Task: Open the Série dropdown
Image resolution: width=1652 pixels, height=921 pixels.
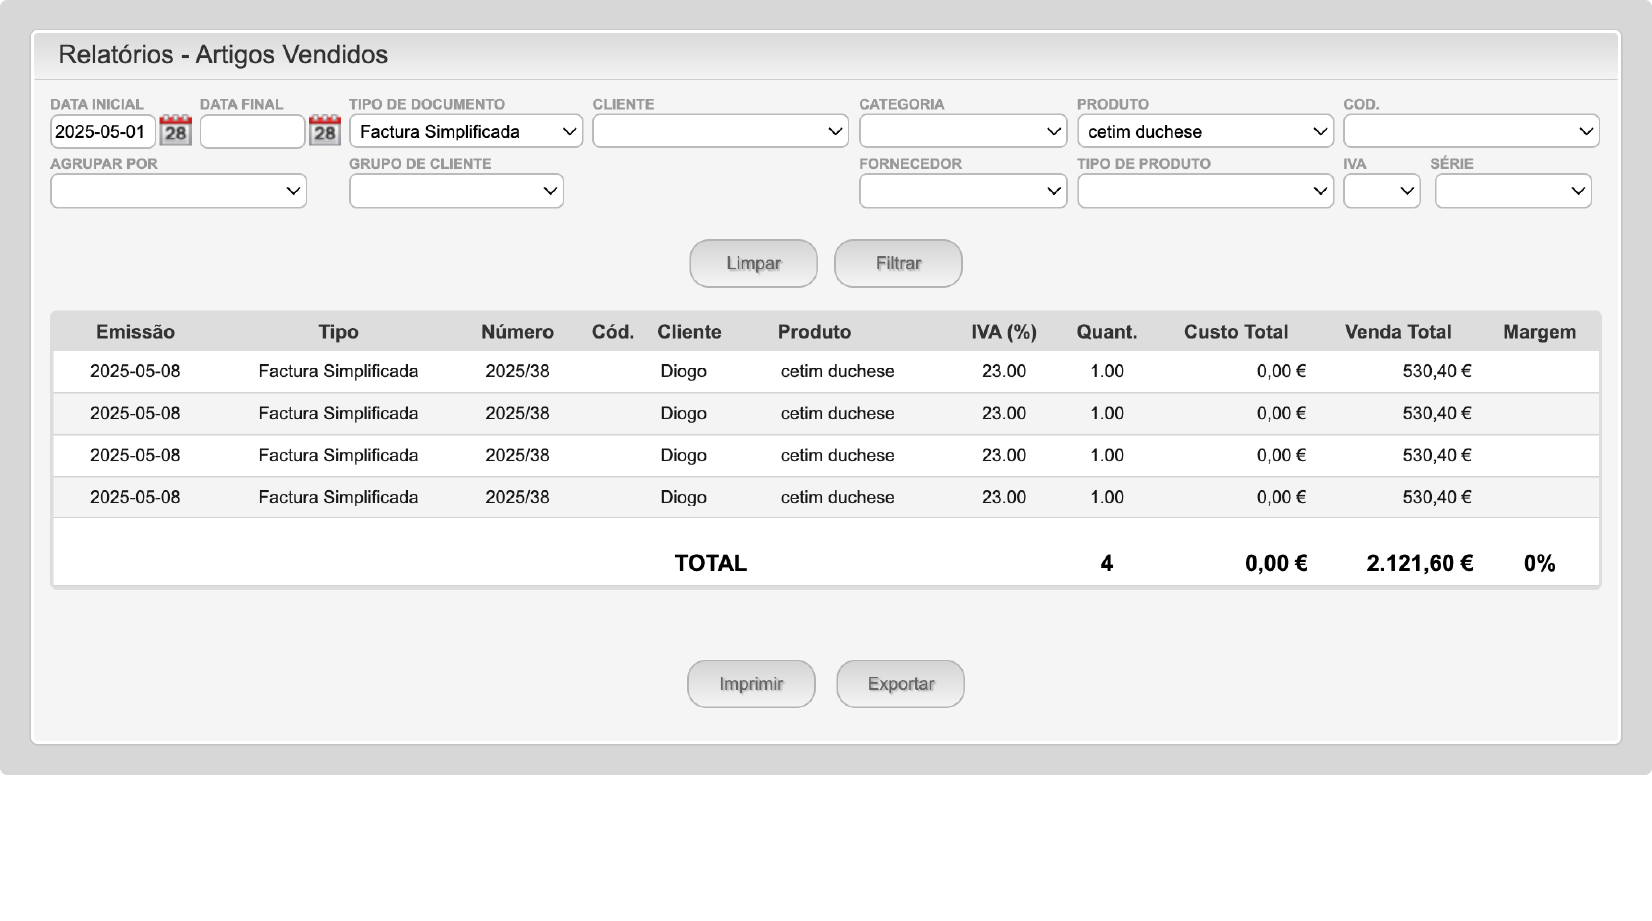Action: coord(1512,191)
